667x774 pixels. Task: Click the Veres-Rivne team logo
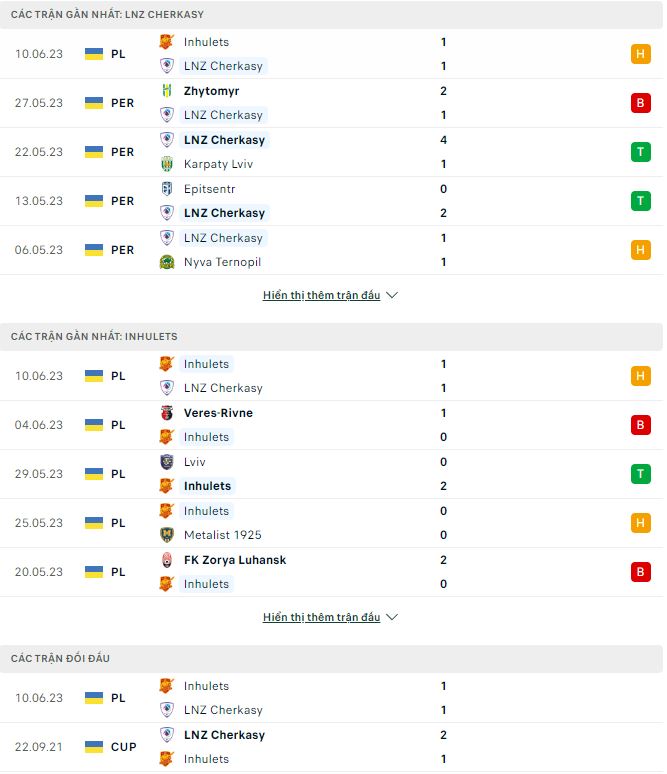167,413
